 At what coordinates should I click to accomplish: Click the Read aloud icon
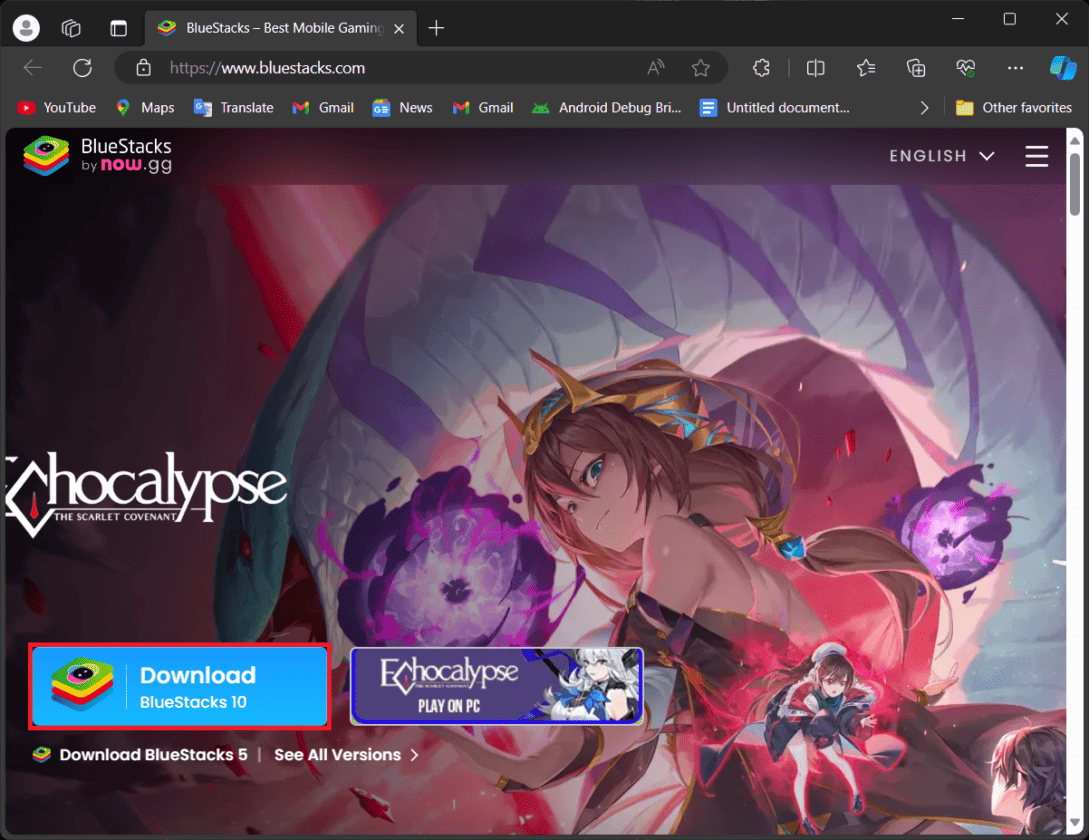pyautogui.click(x=656, y=68)
